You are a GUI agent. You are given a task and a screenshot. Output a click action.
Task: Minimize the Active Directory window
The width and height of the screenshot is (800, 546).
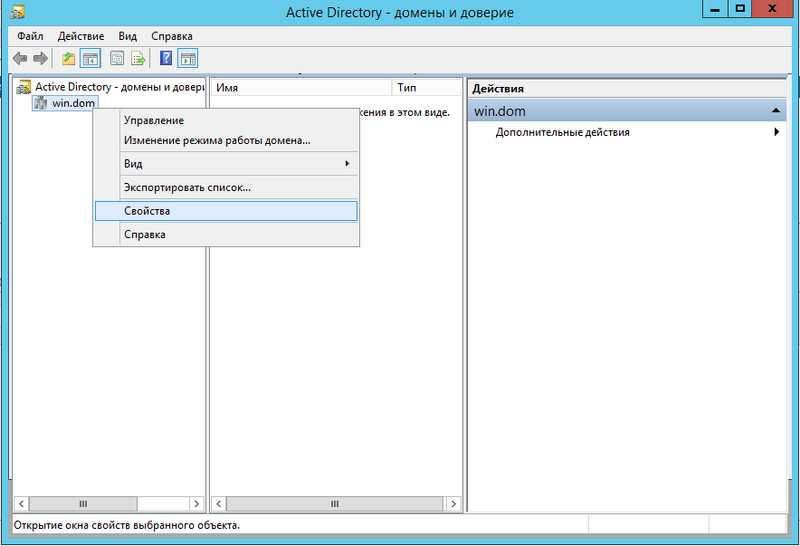point(715,9)
